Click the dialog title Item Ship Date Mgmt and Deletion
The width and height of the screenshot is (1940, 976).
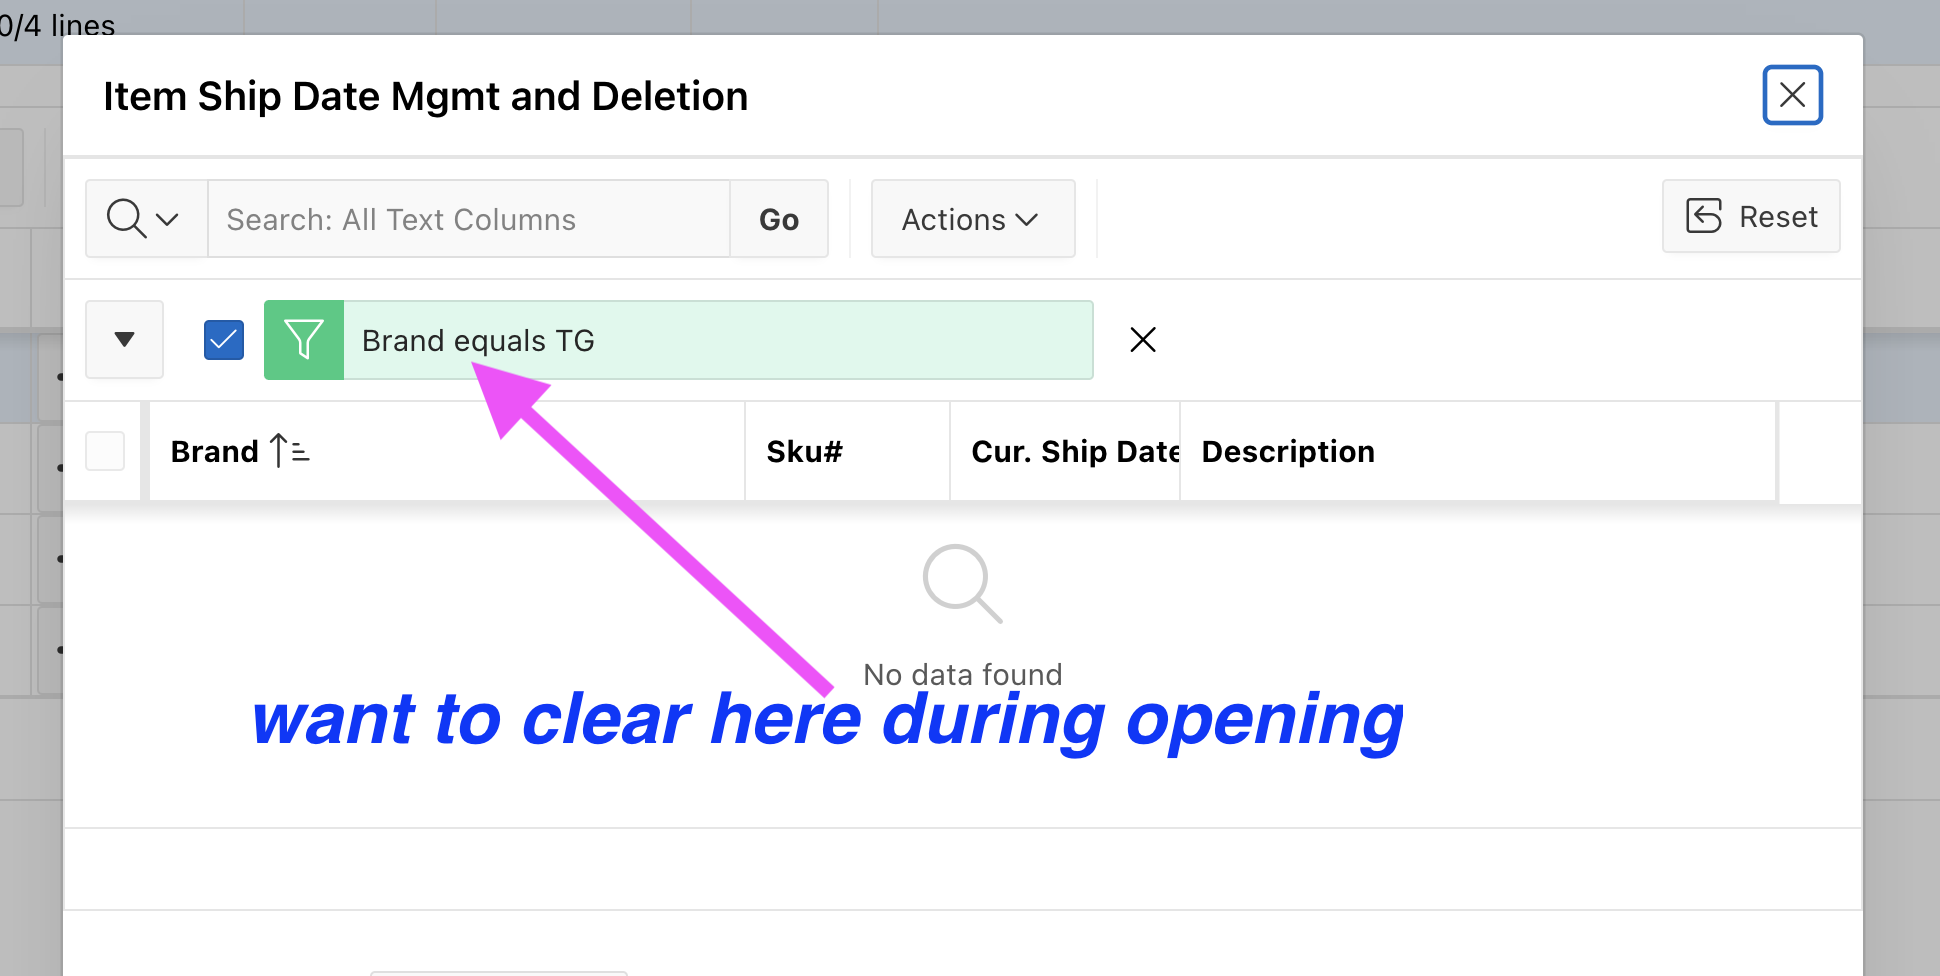pyautogui.click(x=426, y=97)
